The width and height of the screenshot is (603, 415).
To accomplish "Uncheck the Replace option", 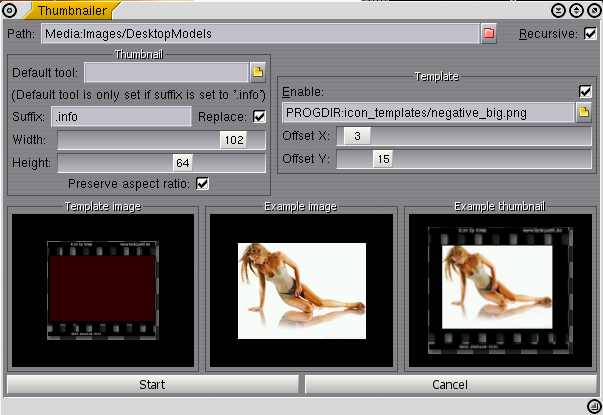I will tap(260, 117).
